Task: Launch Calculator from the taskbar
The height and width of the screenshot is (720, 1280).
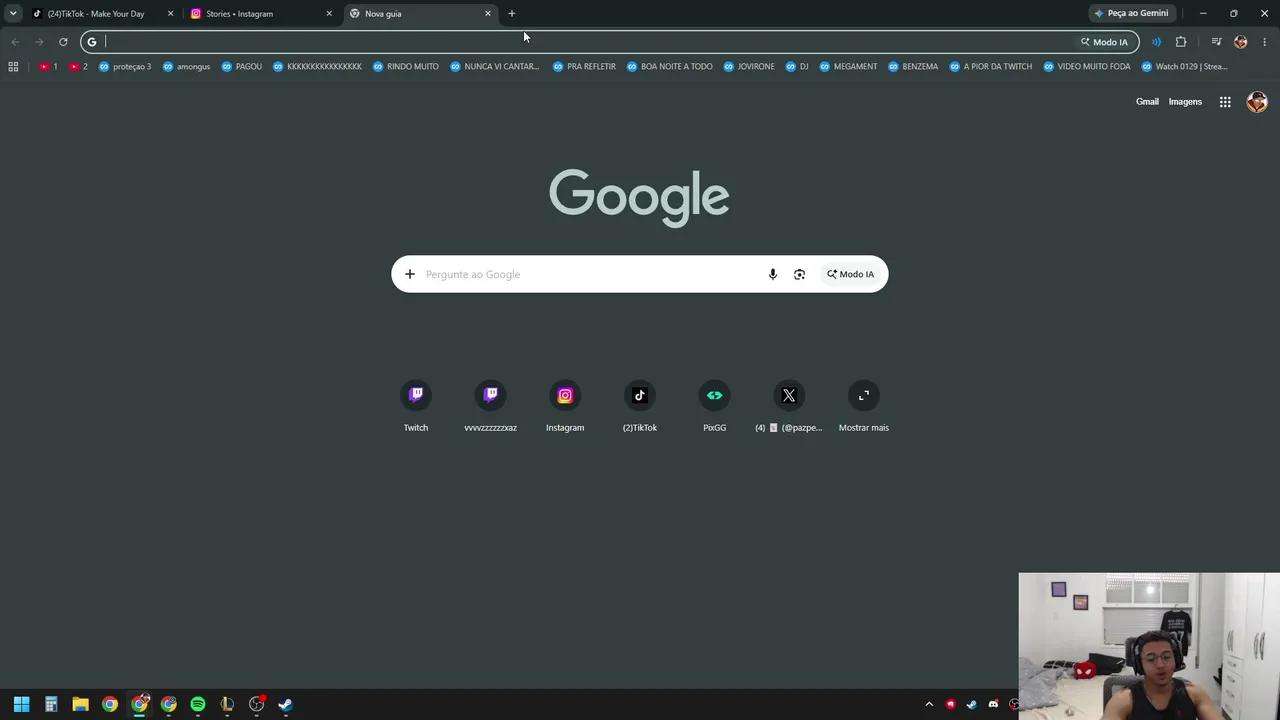Action: pos(51,704)
